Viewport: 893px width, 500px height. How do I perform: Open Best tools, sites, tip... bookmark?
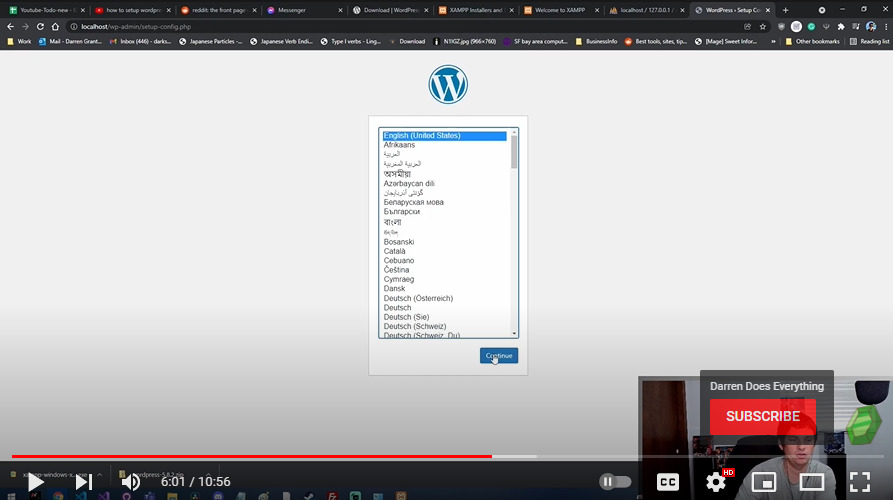point(656,42)
